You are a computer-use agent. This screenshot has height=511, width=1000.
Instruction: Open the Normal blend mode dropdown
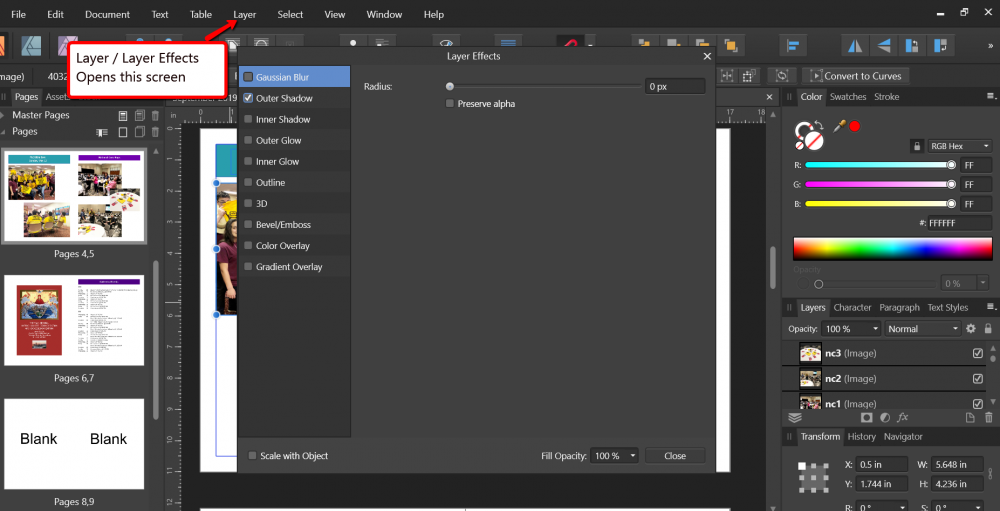pos(922,329)
